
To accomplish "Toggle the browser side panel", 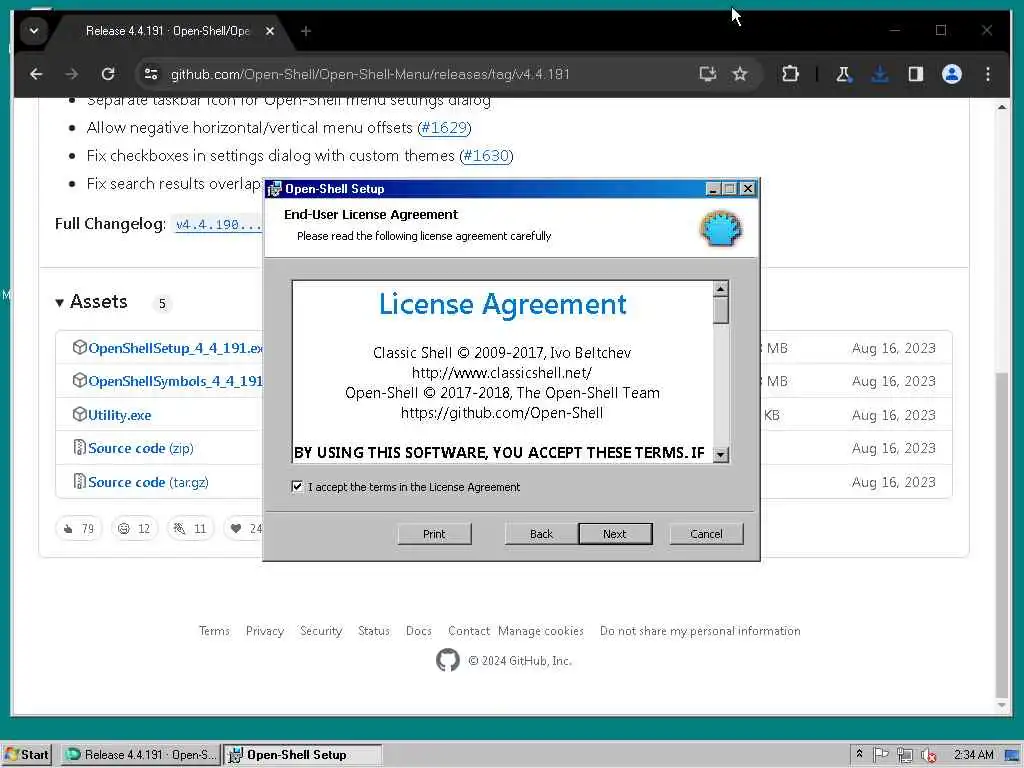I will (x=916, y=74).
